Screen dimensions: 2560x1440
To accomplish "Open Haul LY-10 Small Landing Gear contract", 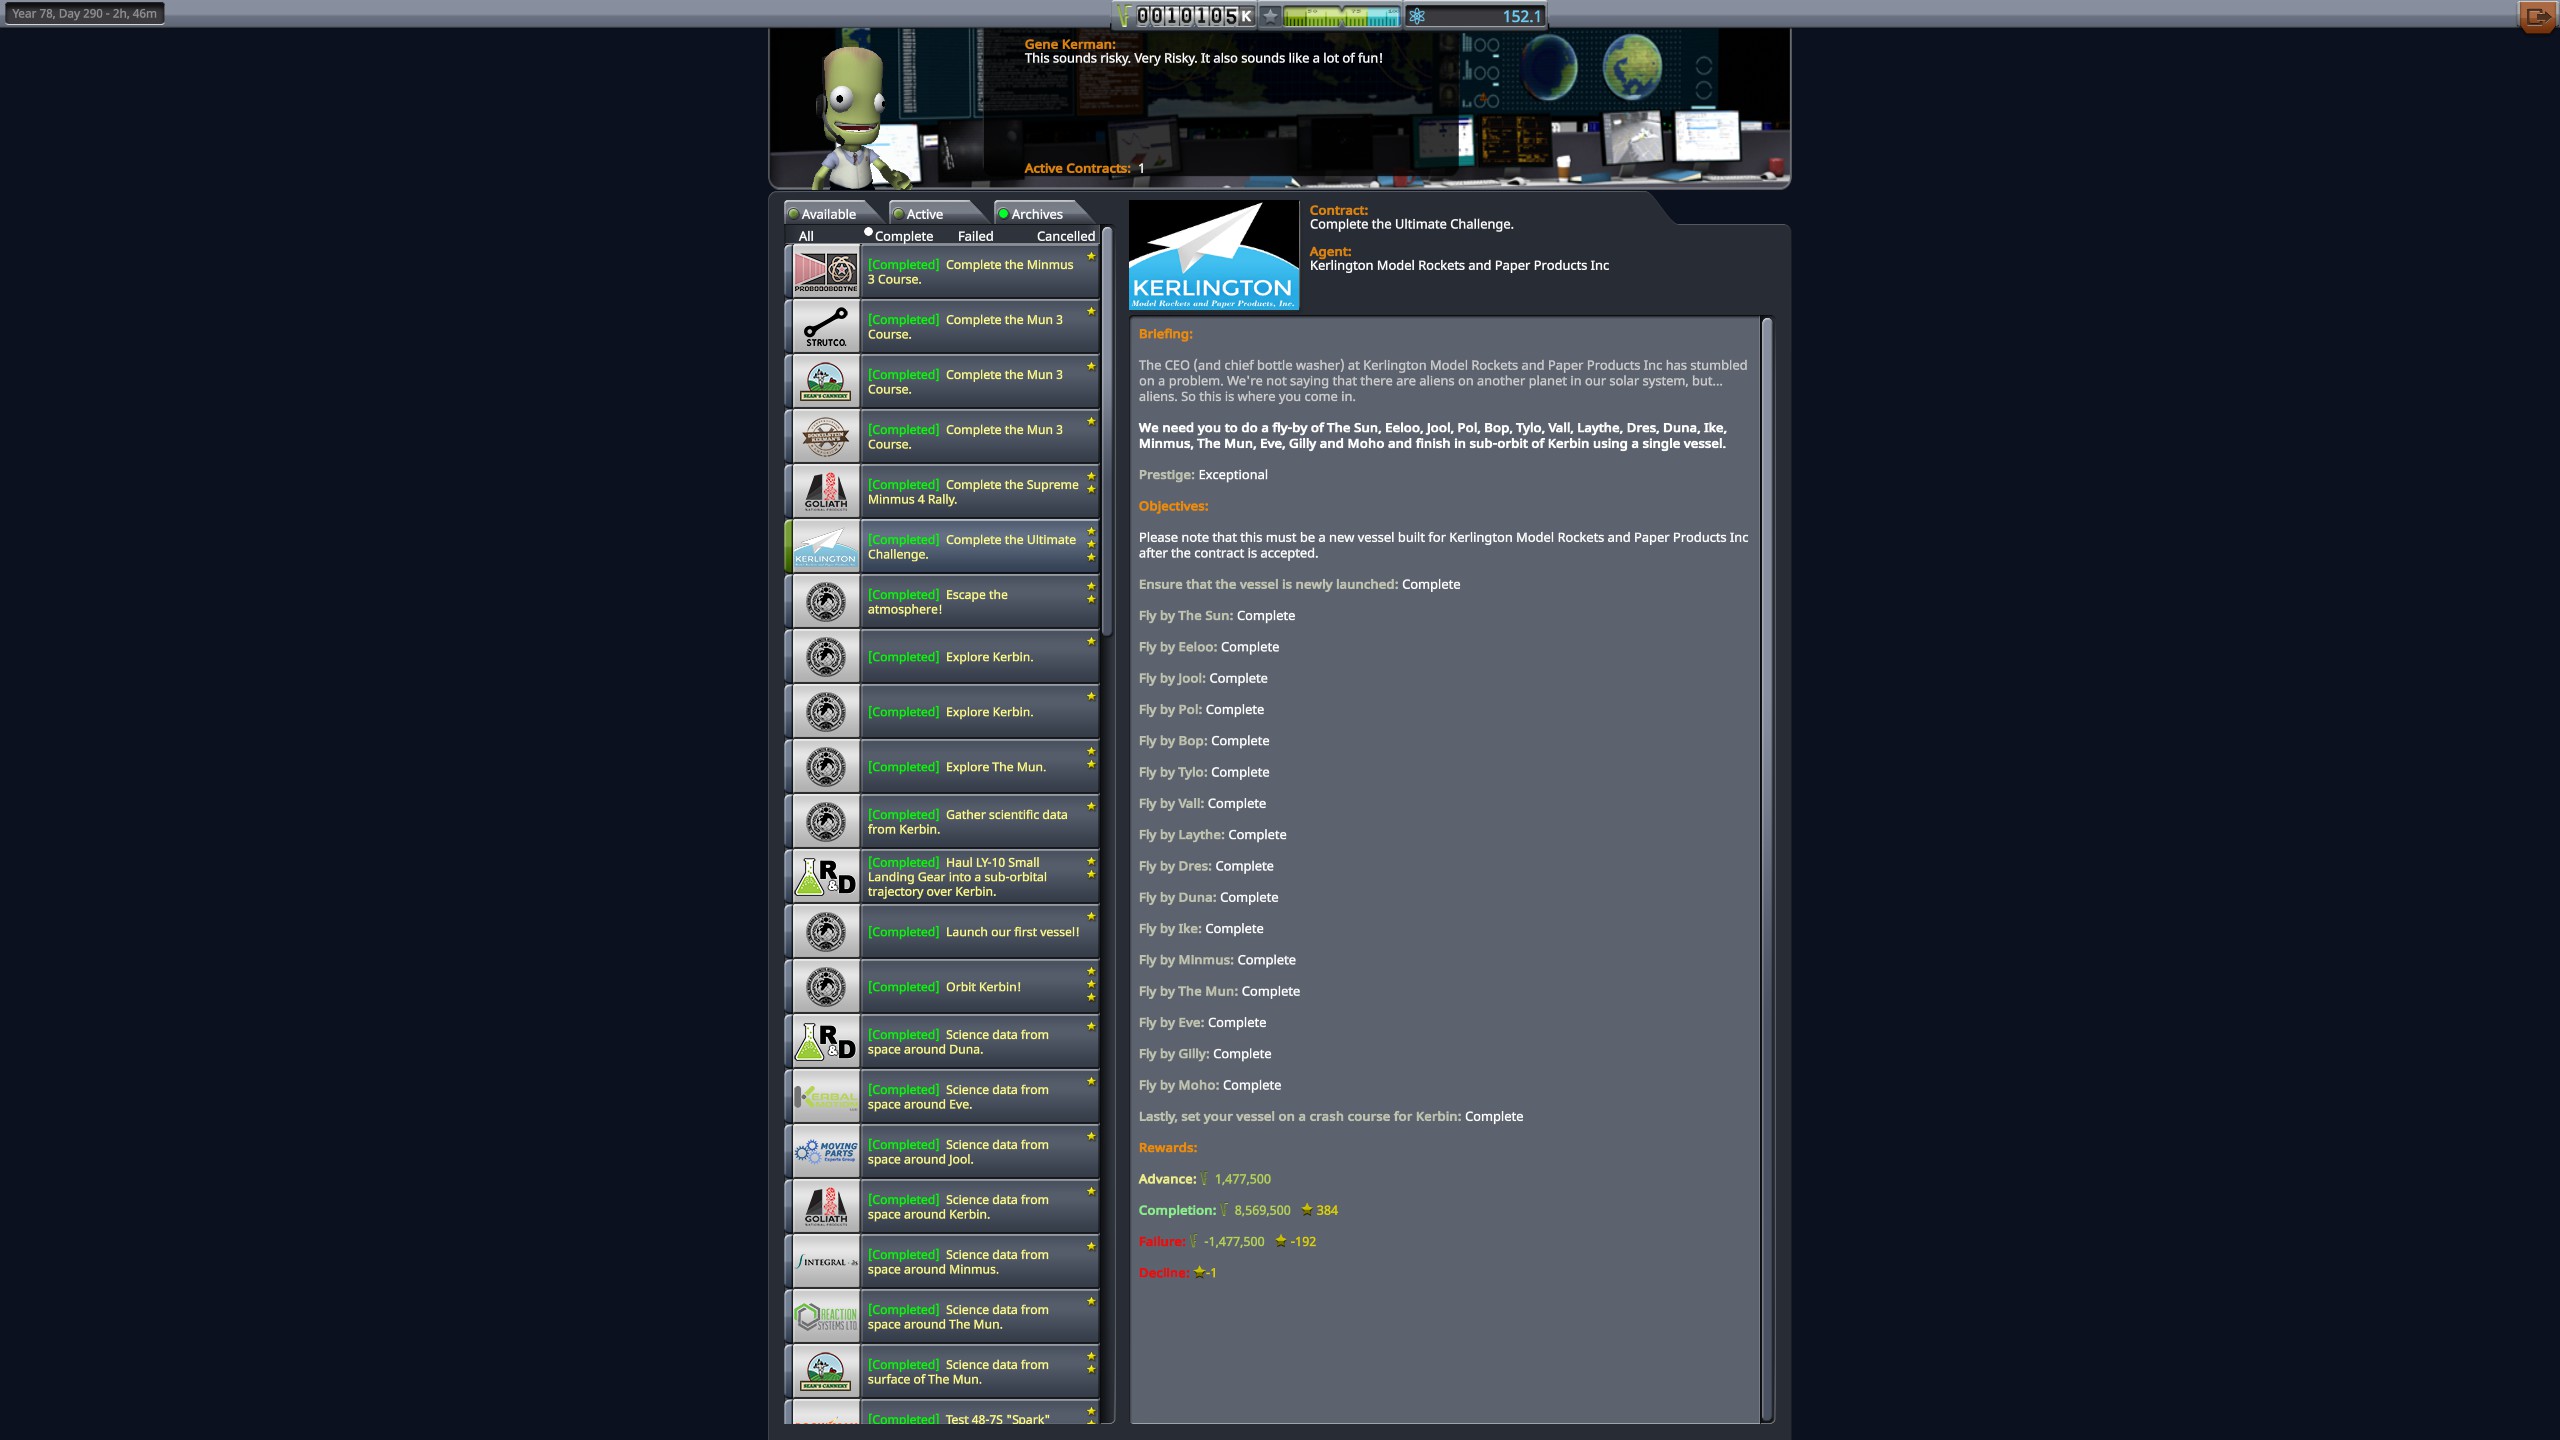I will (x=942, y=877).
